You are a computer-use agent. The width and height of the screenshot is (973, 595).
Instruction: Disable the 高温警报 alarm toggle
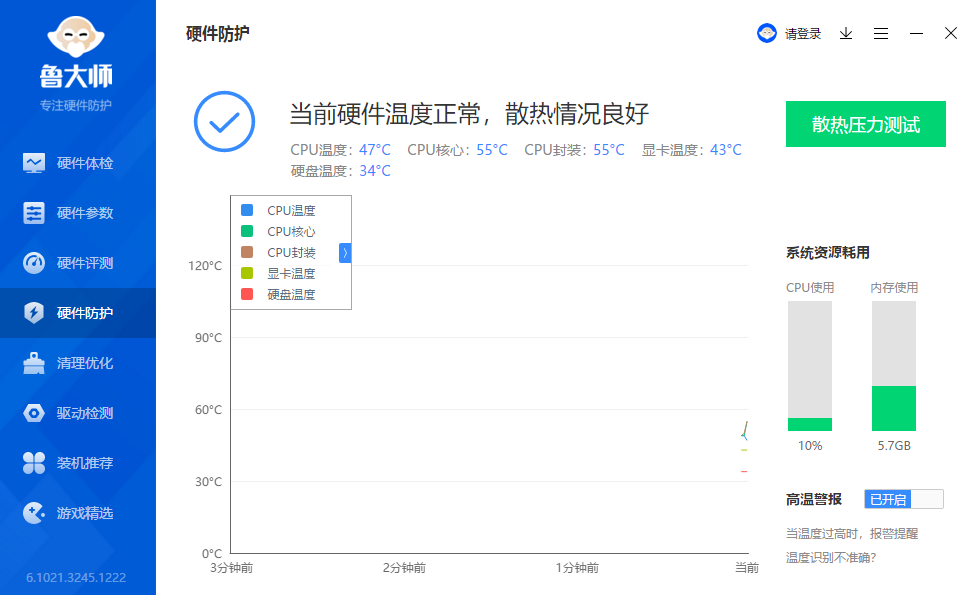tap(903, 498)
